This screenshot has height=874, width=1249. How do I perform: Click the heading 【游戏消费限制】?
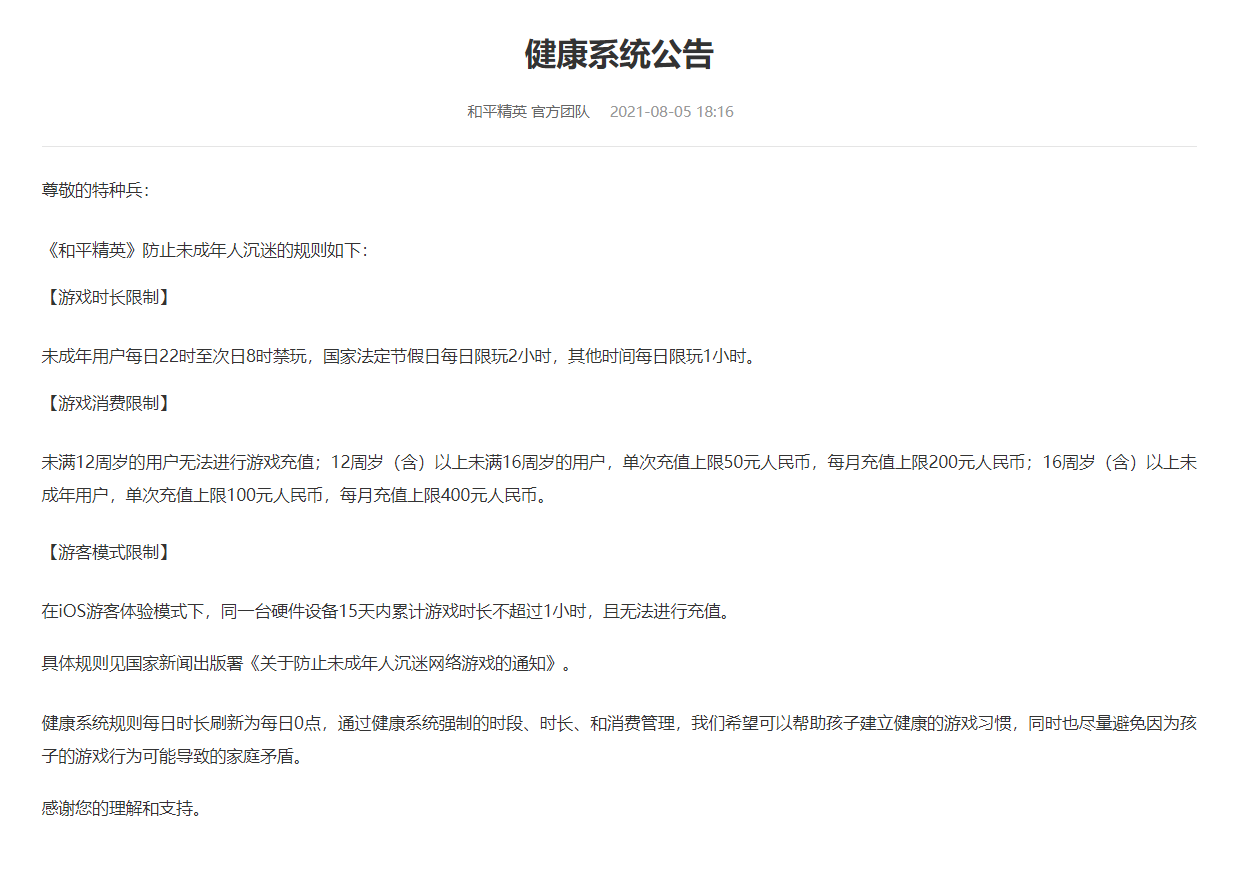tap(107, 403)
